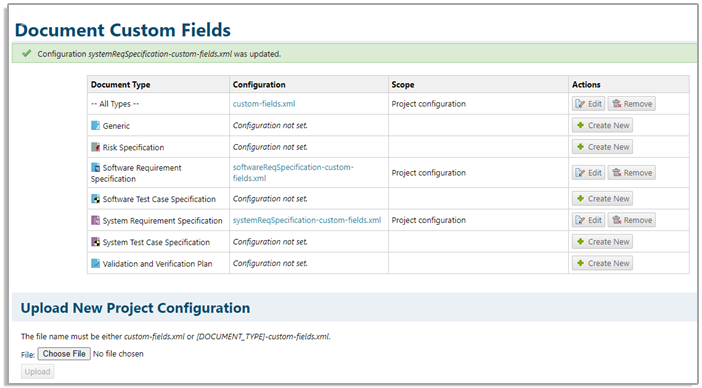Click the Generic document type icon
This screenshot has width=702, height=388.
click(95, 125)
